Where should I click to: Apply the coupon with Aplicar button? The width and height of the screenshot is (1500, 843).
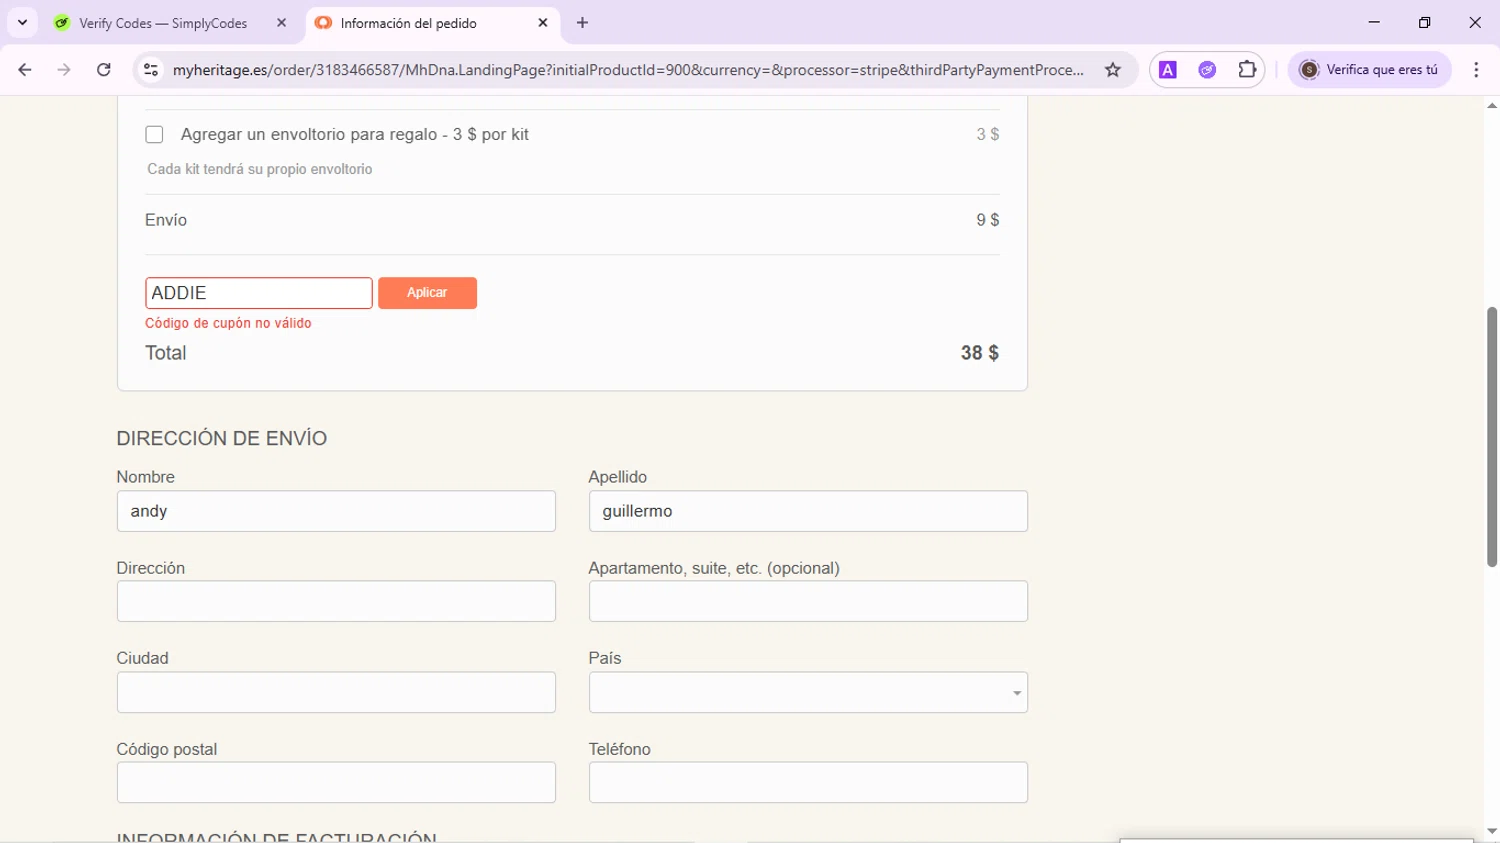[x=427, y=293]
